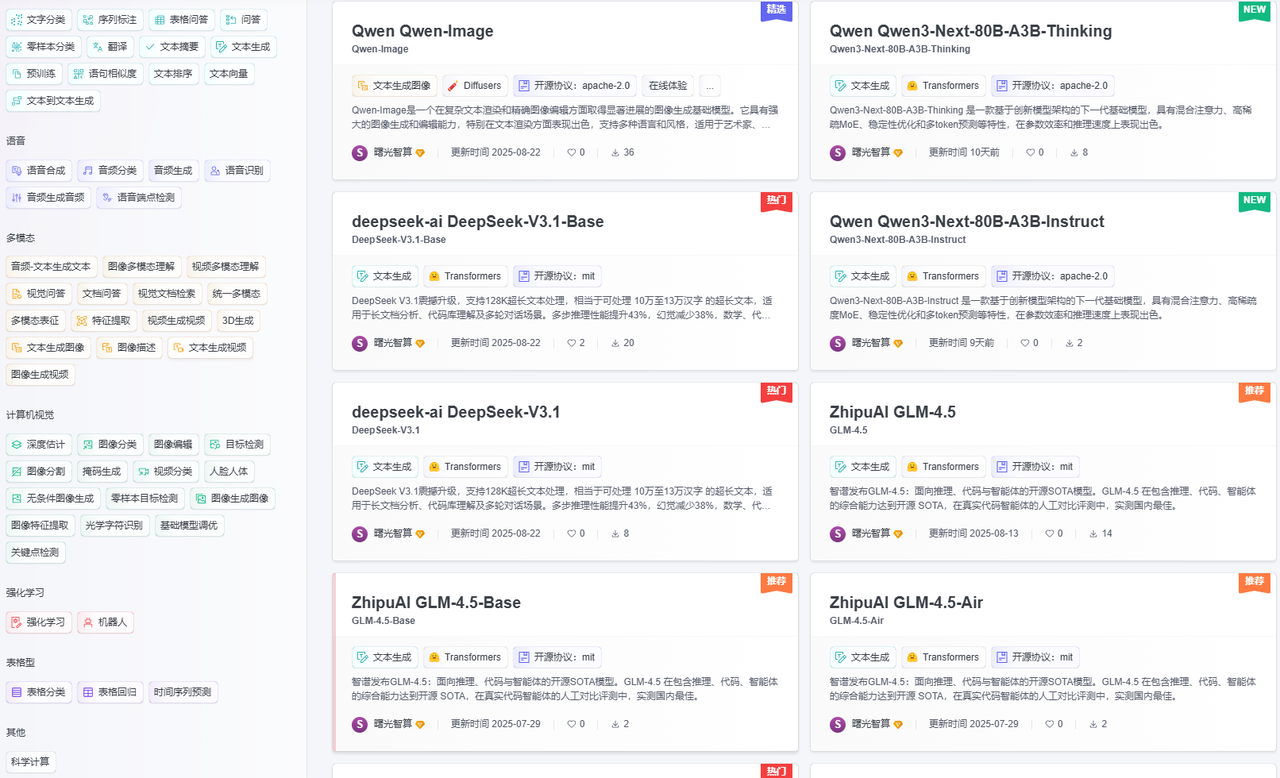Screen dimensions: 1280x778
Task: Click the download icon on the GLM-4.5-Base card
Action: pyautogui.click(x=614, y=724)
